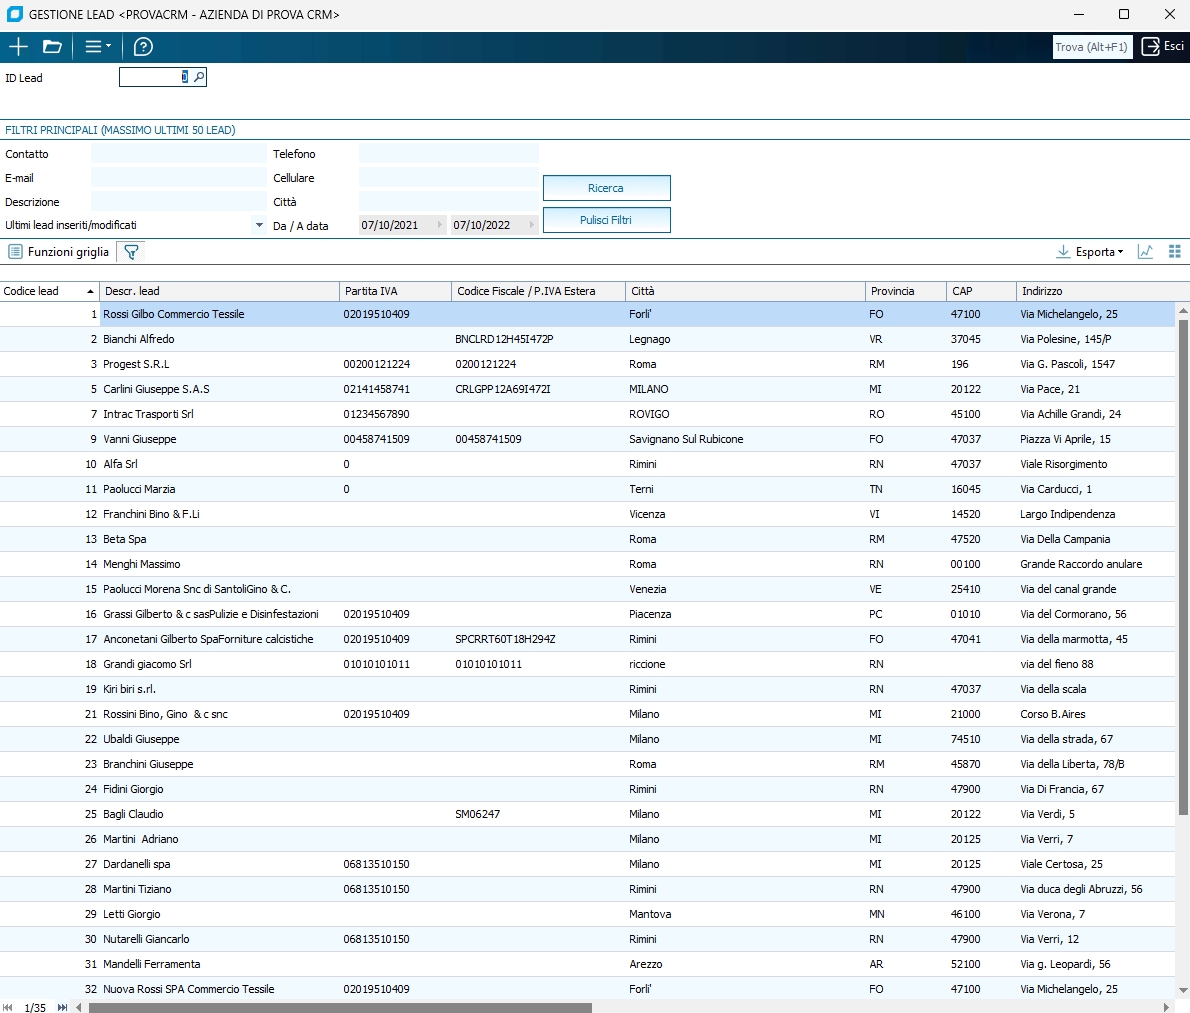This screenshot has height=1013, width=1190.
Task: Click into the Contatto filter field
Action: click(178, 154)
